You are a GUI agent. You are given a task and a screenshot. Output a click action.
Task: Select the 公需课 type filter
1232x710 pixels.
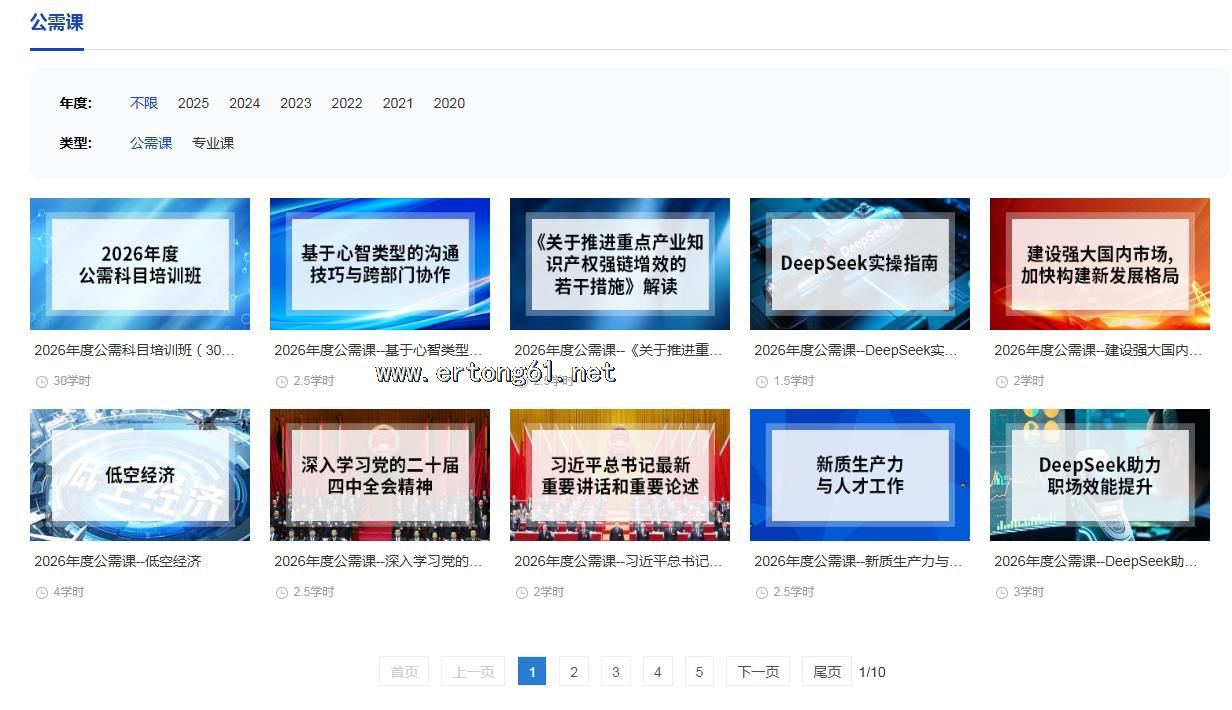(151, 143)
